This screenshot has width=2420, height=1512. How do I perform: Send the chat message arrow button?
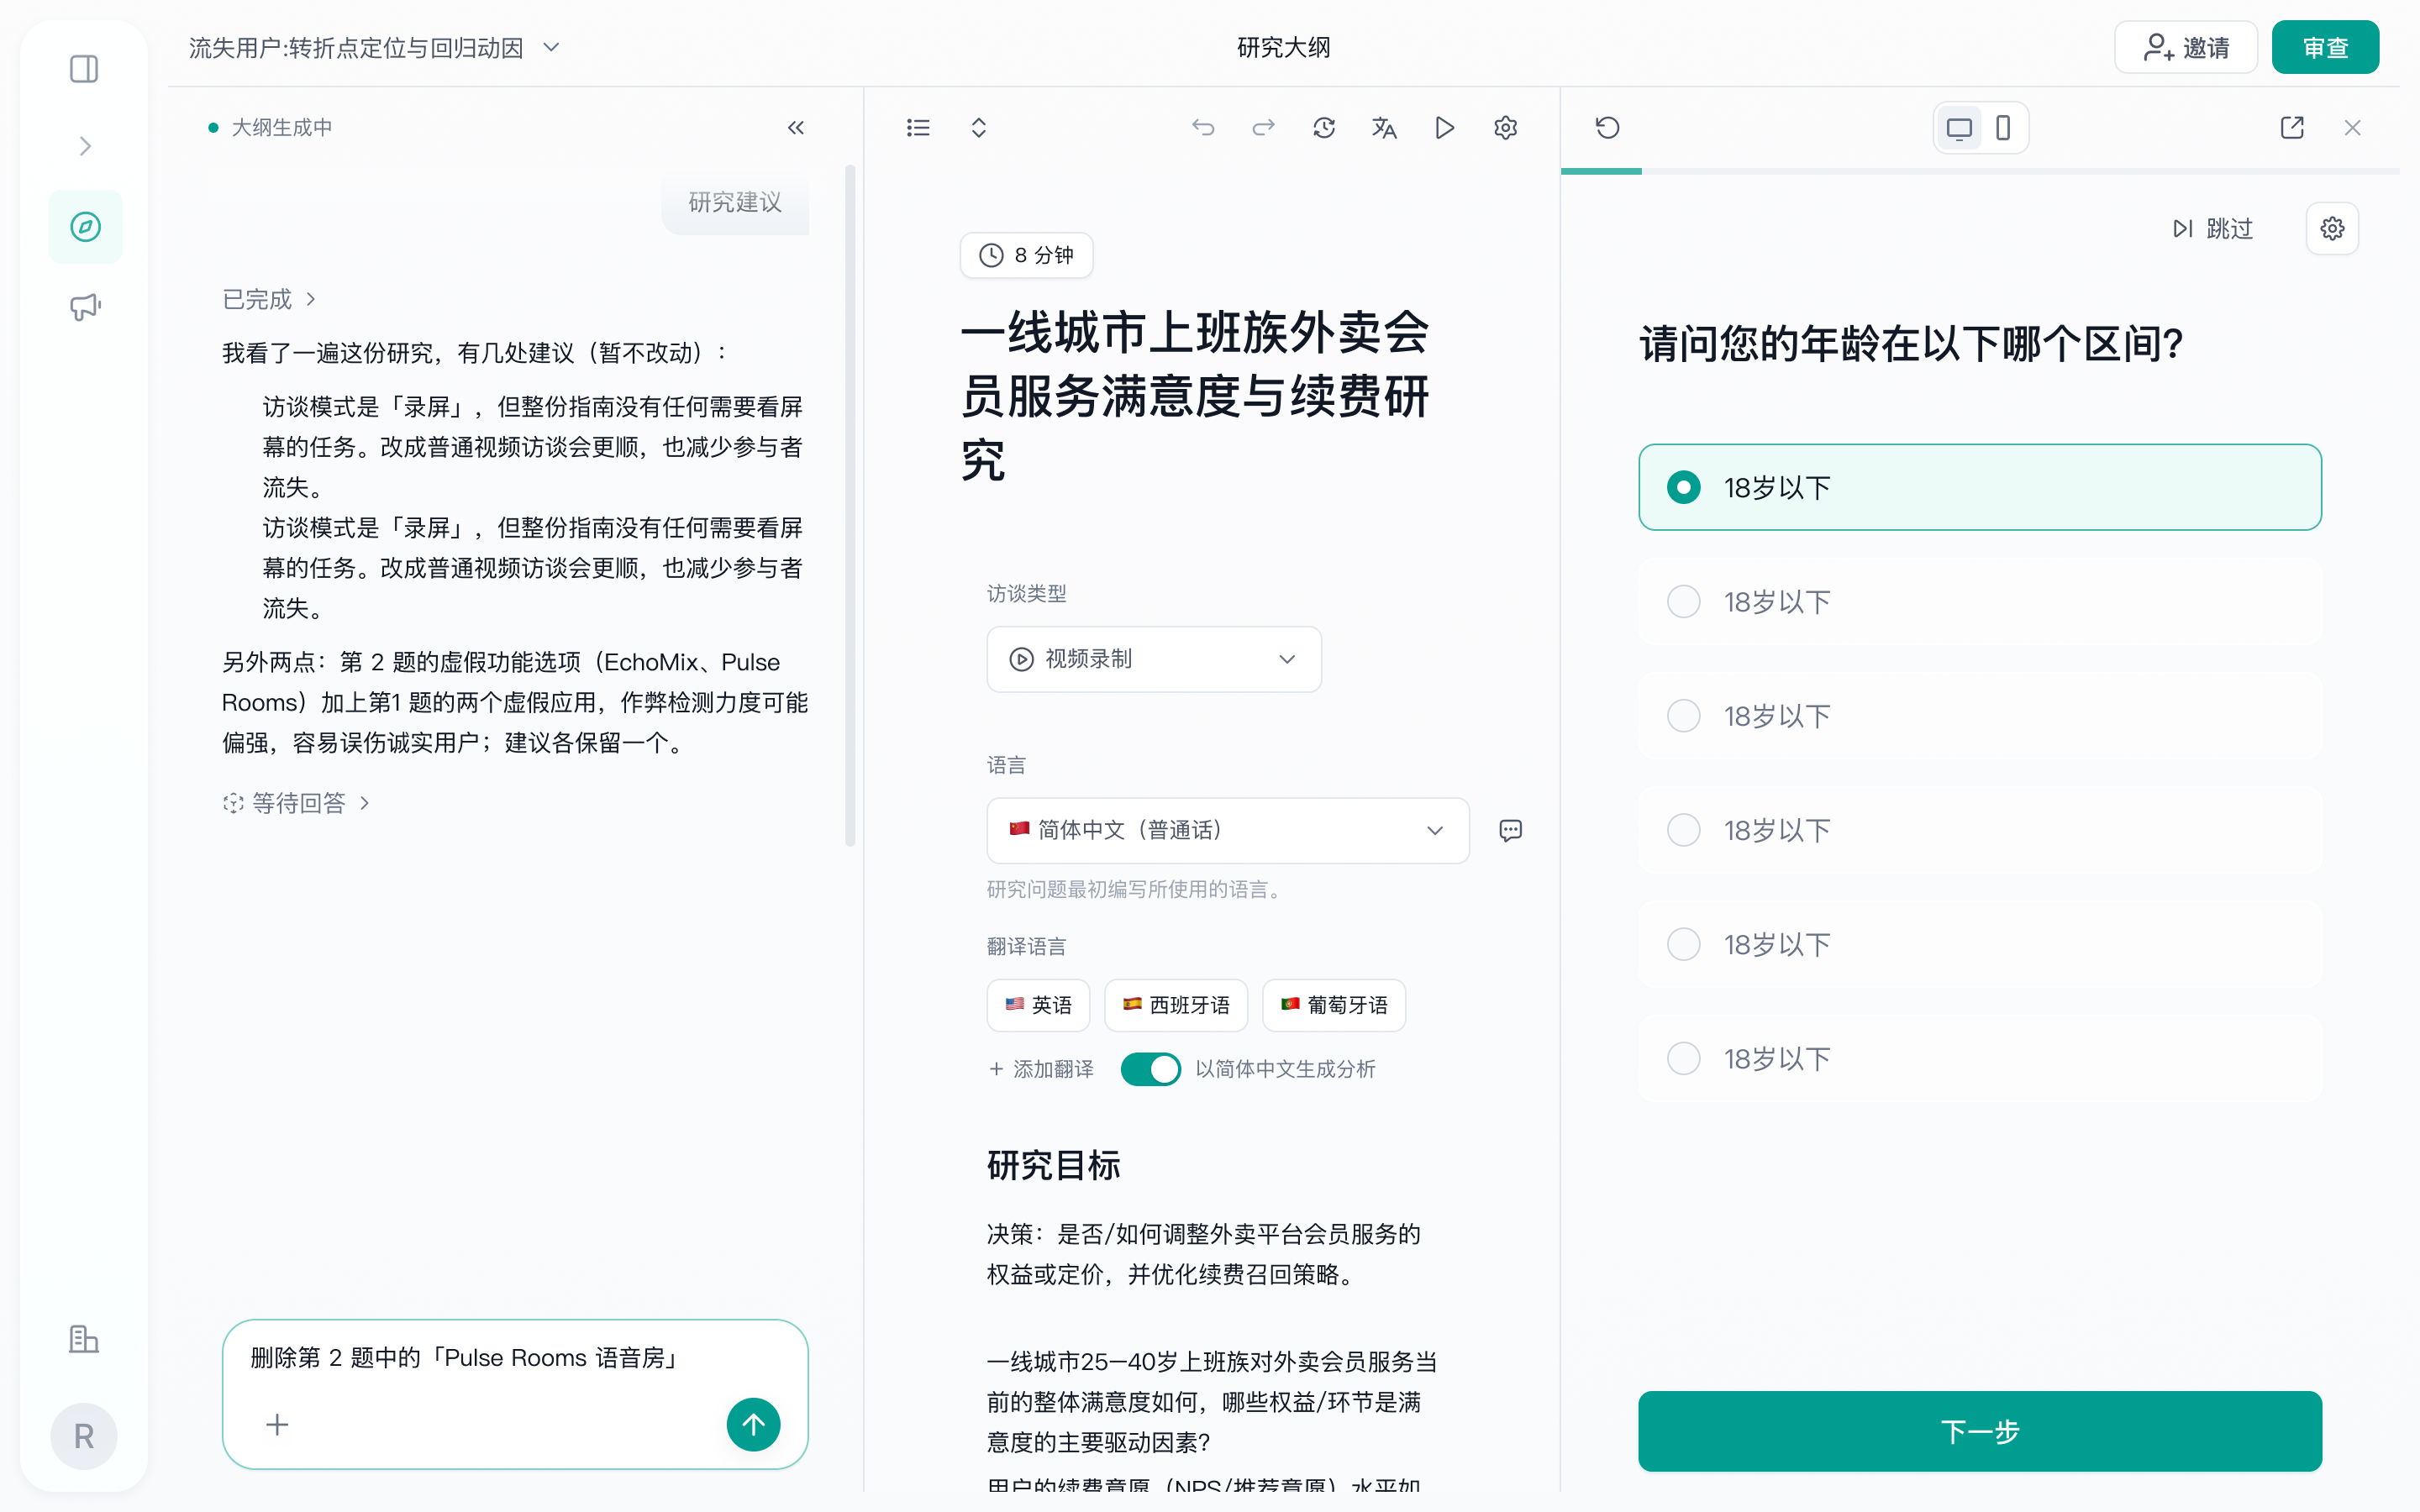[x=753, y=1424]
